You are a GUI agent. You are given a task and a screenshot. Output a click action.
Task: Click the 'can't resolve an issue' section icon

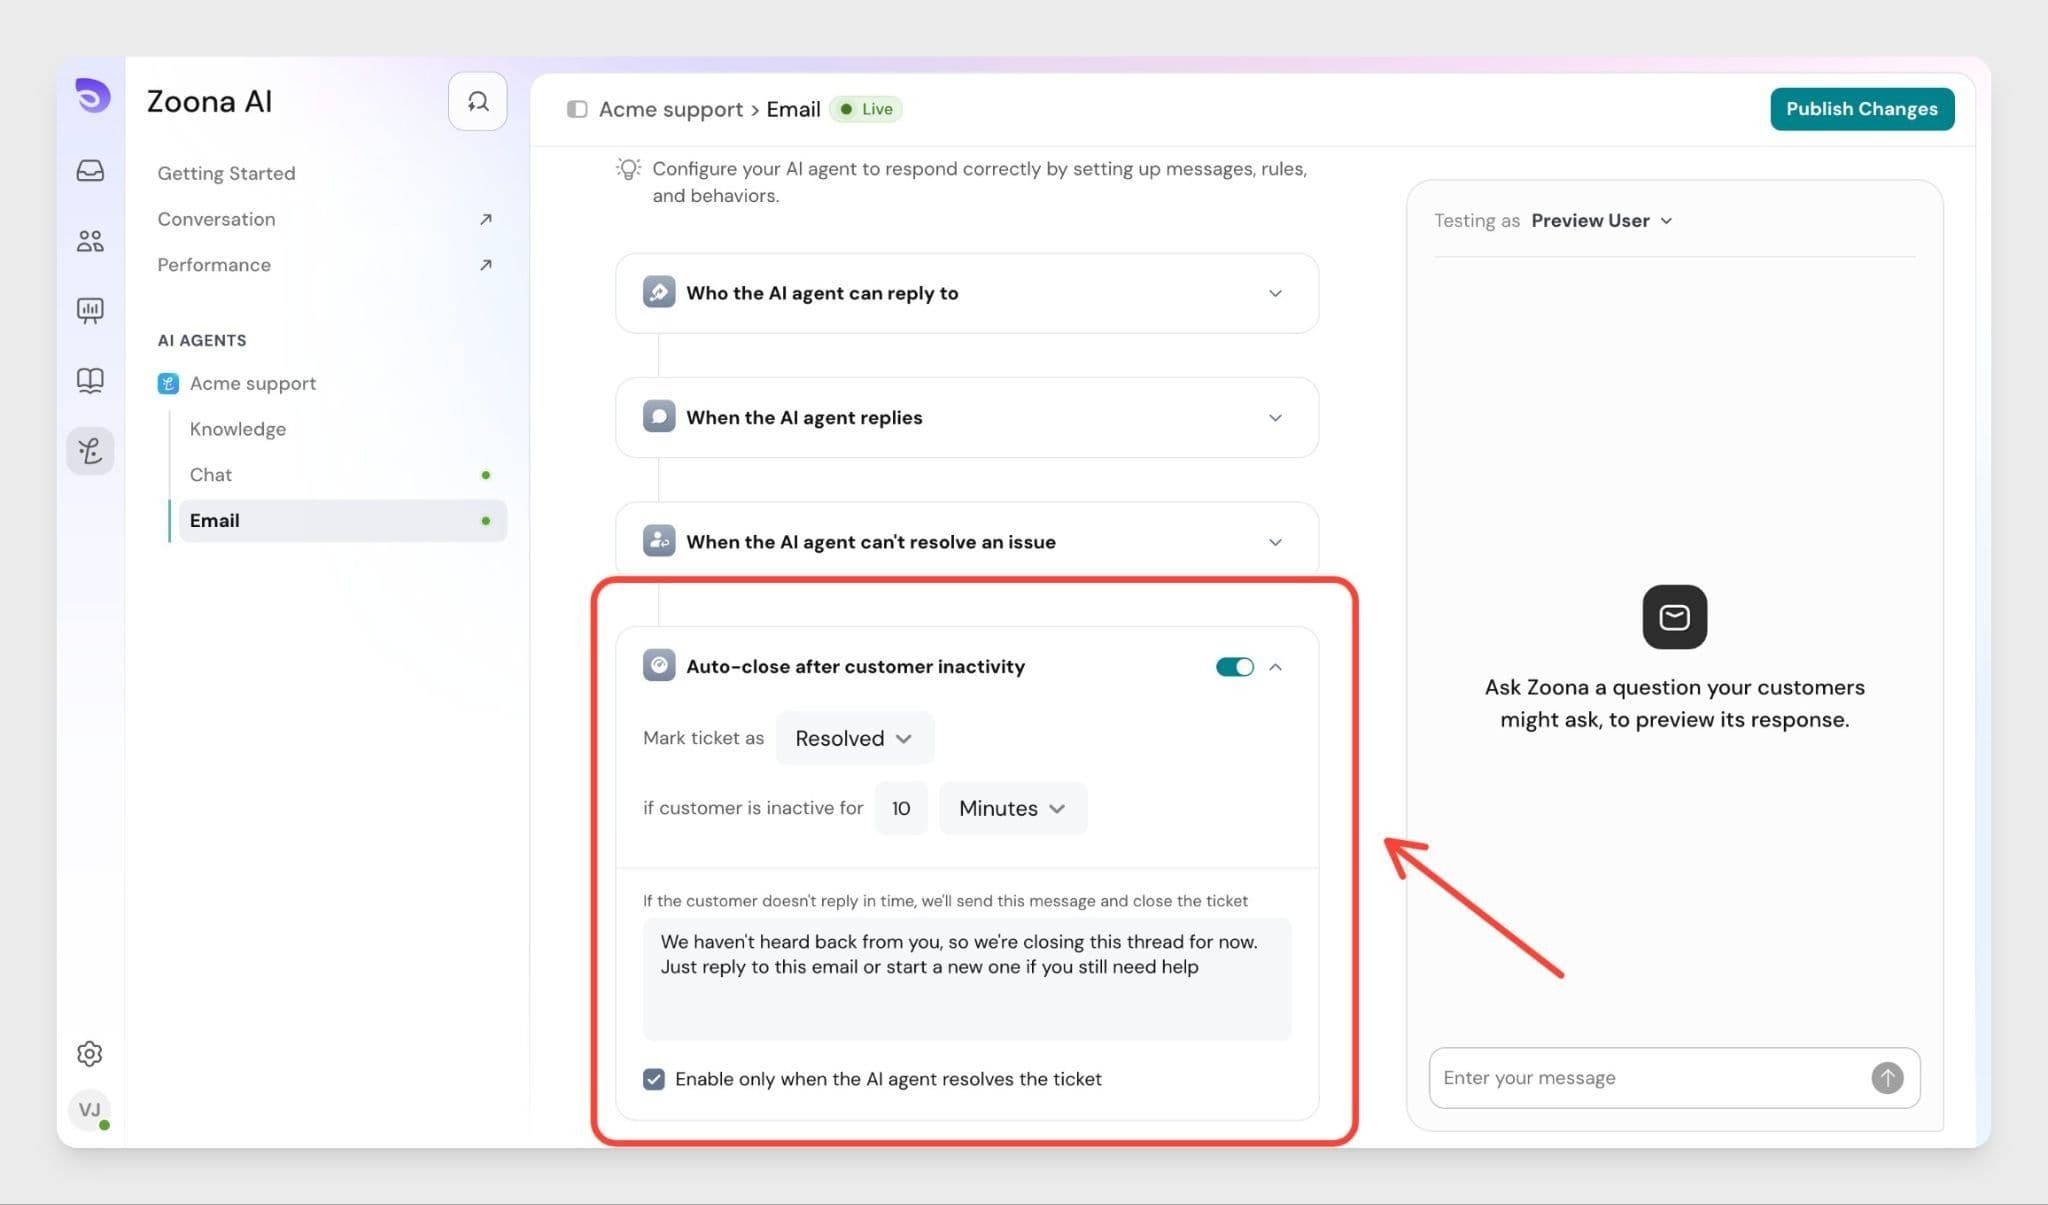pyautogui.click(x=659, y=541)
